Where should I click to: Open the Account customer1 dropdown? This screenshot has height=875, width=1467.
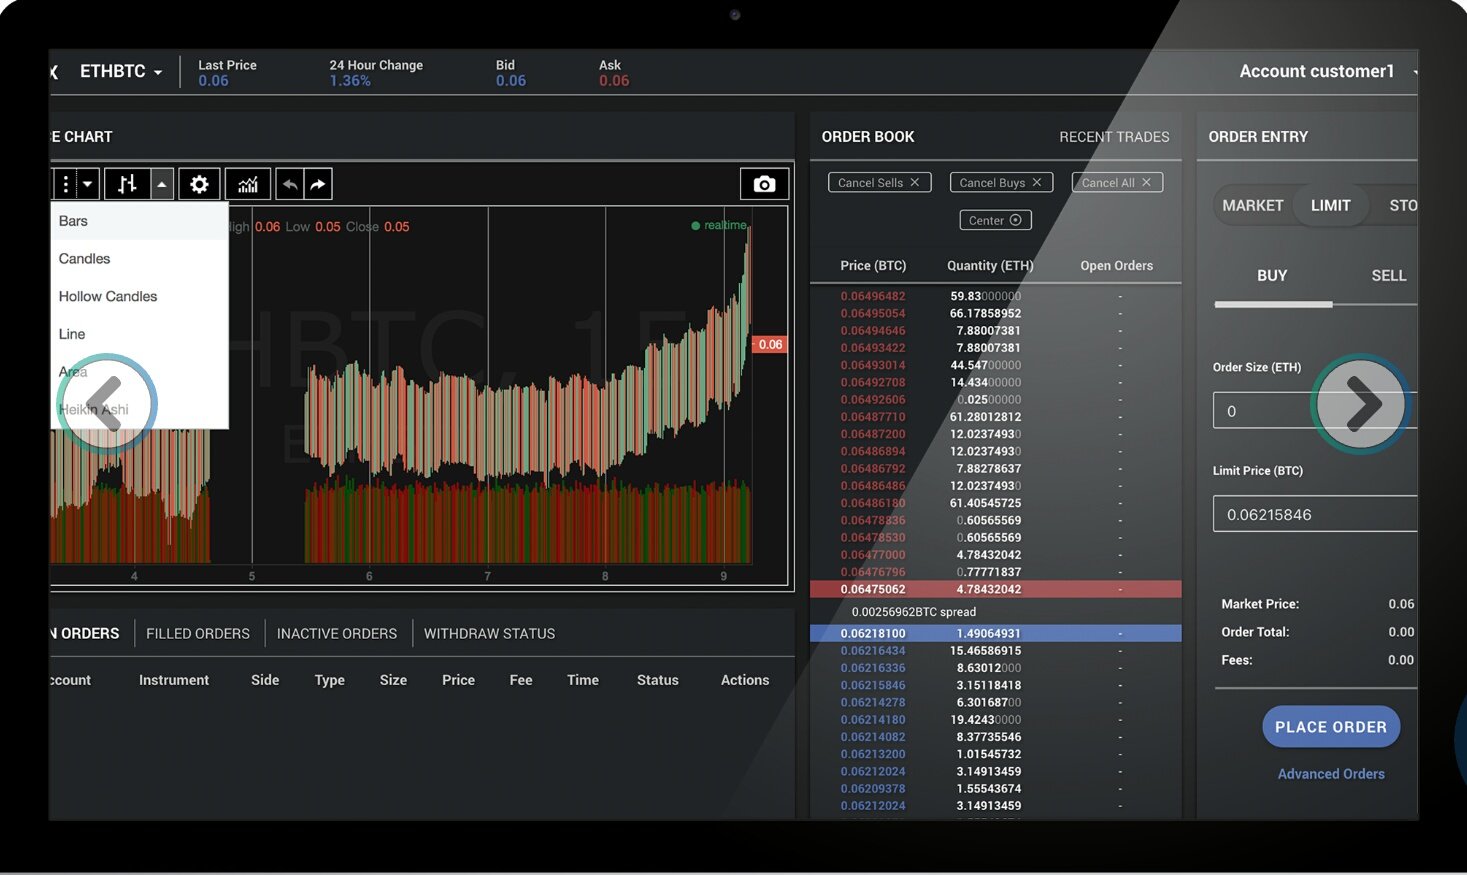click(1322, 71)
